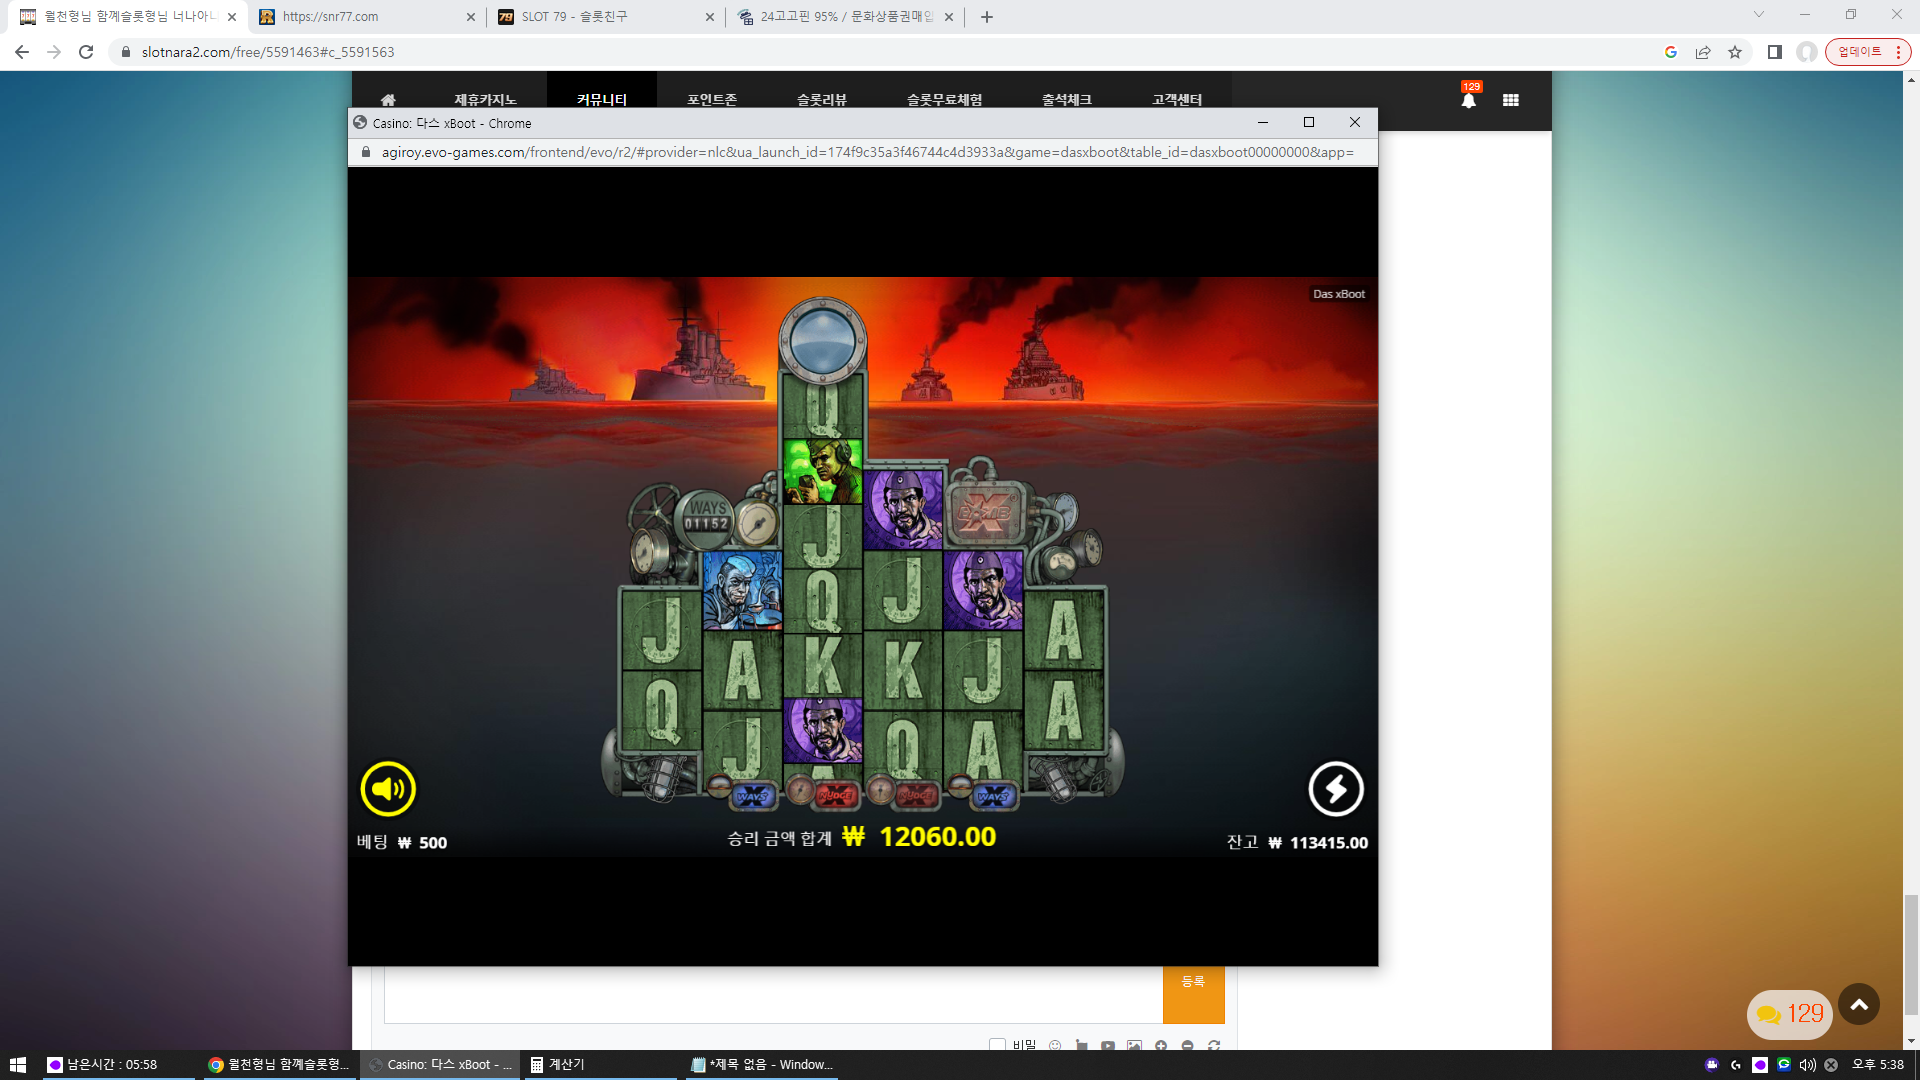
Task: Click the orange 등록 submit button
Action: tap(1194, 994)
